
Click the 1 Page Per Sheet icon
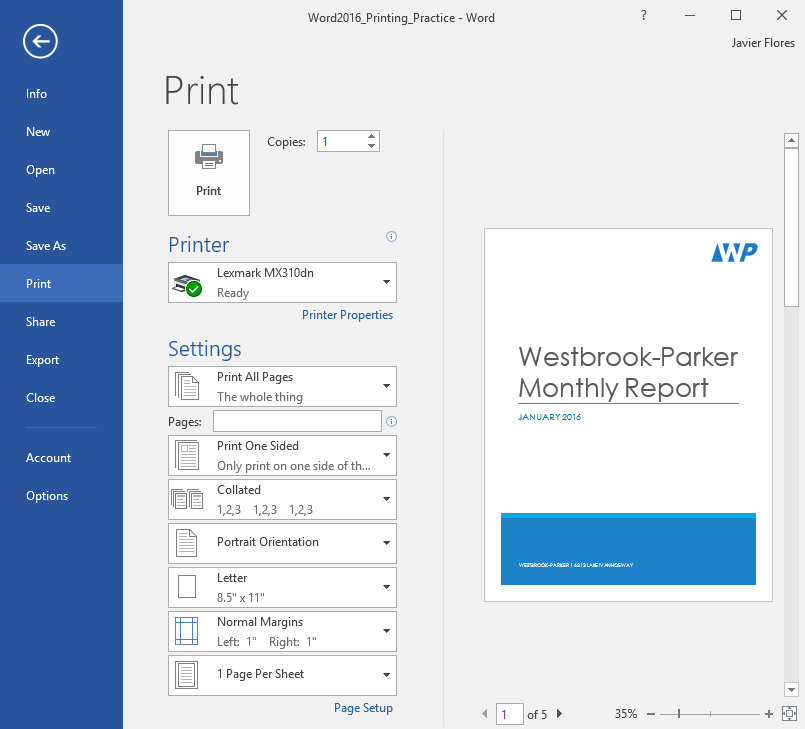[185, 674]
